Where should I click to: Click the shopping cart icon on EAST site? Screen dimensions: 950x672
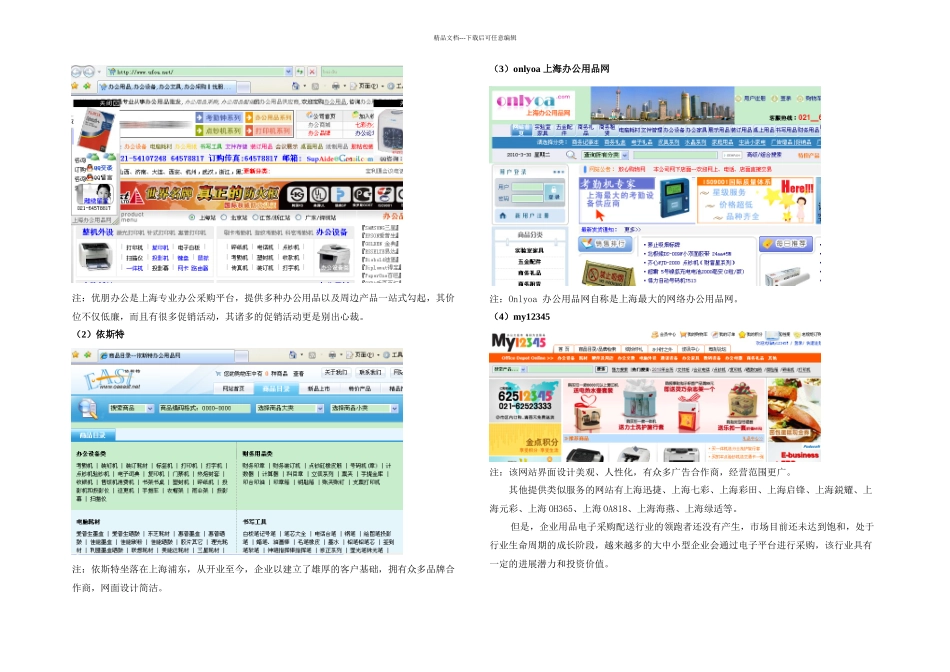(x=218, y=373)
